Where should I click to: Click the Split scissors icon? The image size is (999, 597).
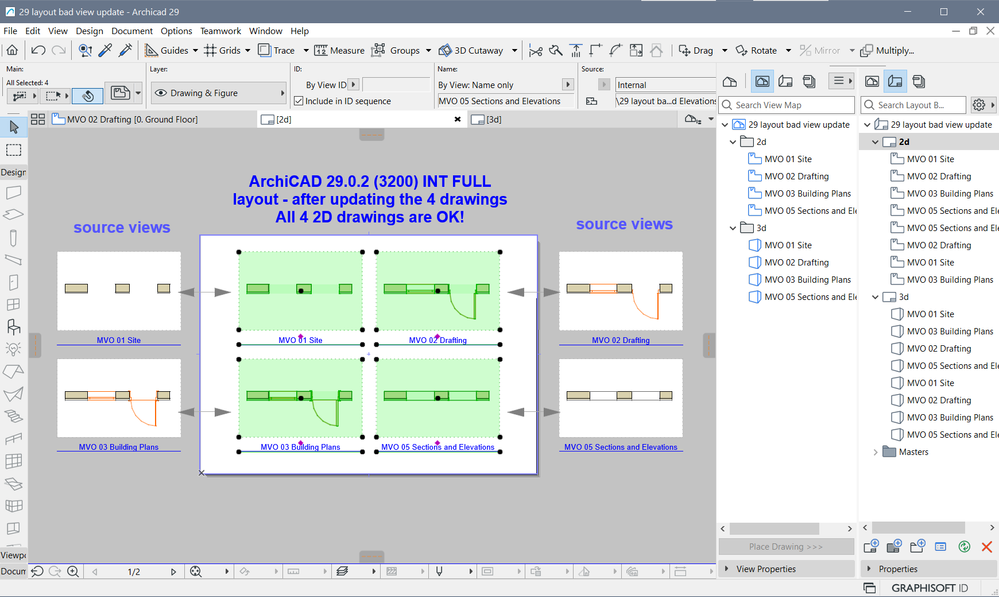(x=536, y=50)
